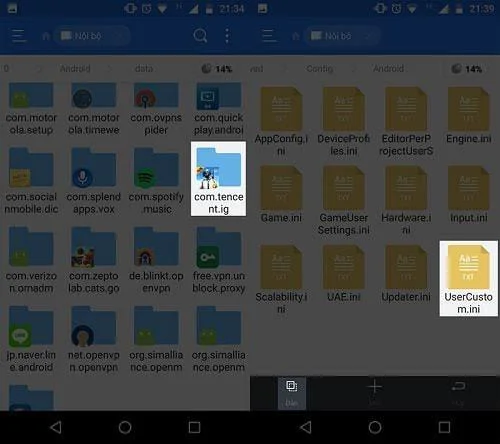Tap the 14% storage indicator, right screen
This screenshot has height=444, width=500.
tap(467, 69)
